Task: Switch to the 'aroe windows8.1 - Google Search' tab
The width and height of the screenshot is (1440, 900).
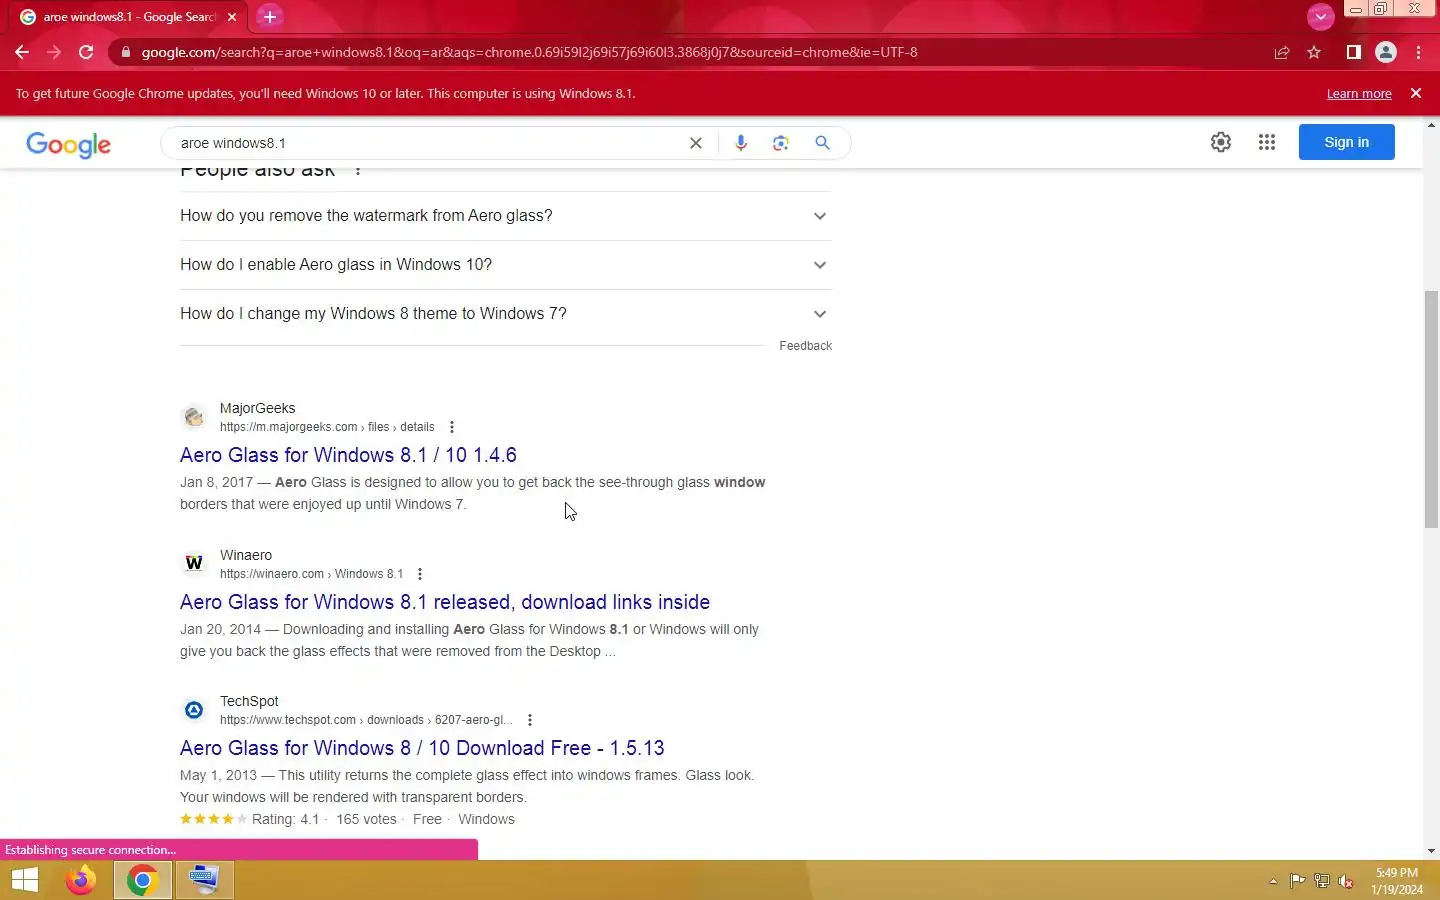Action: click(x=129, y=17)
